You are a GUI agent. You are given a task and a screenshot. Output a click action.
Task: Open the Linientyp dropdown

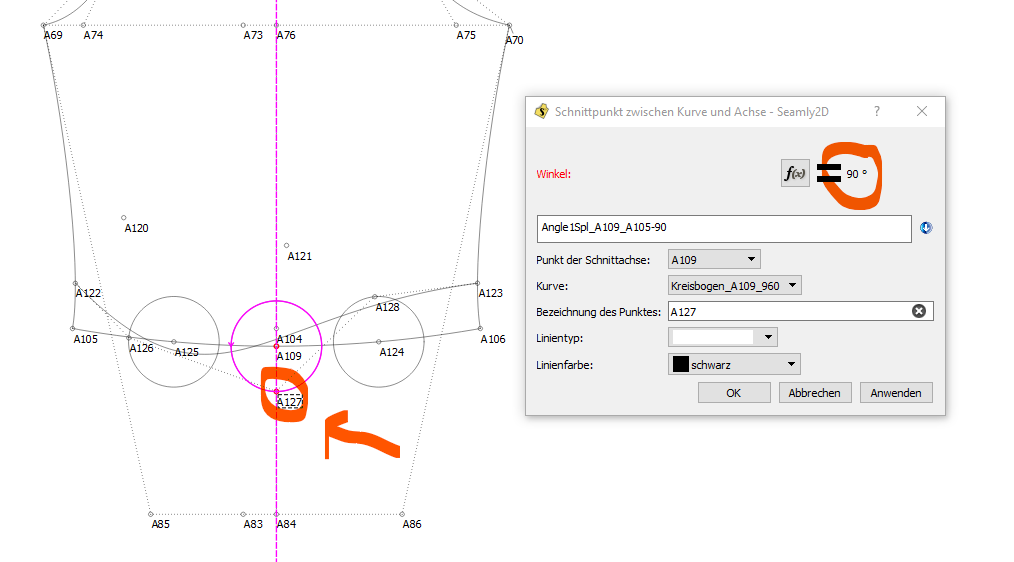(x=721, y=338)
